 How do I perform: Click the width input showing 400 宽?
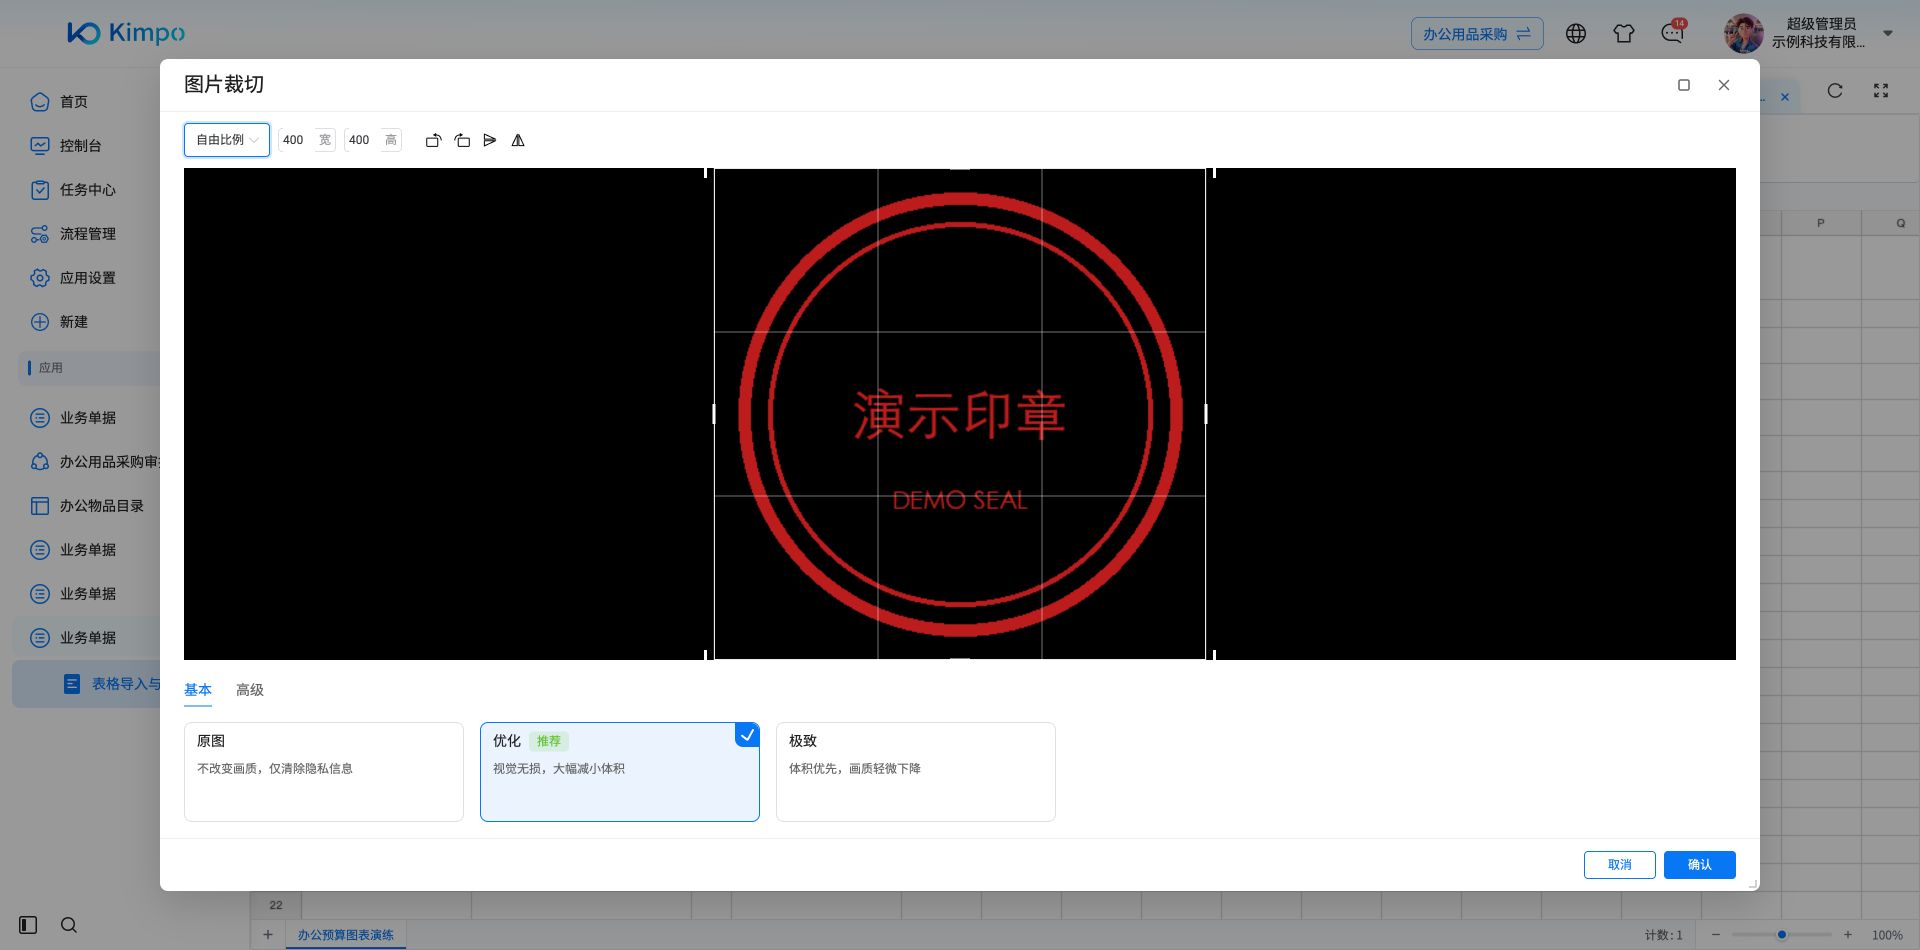(x=307, y=140)
